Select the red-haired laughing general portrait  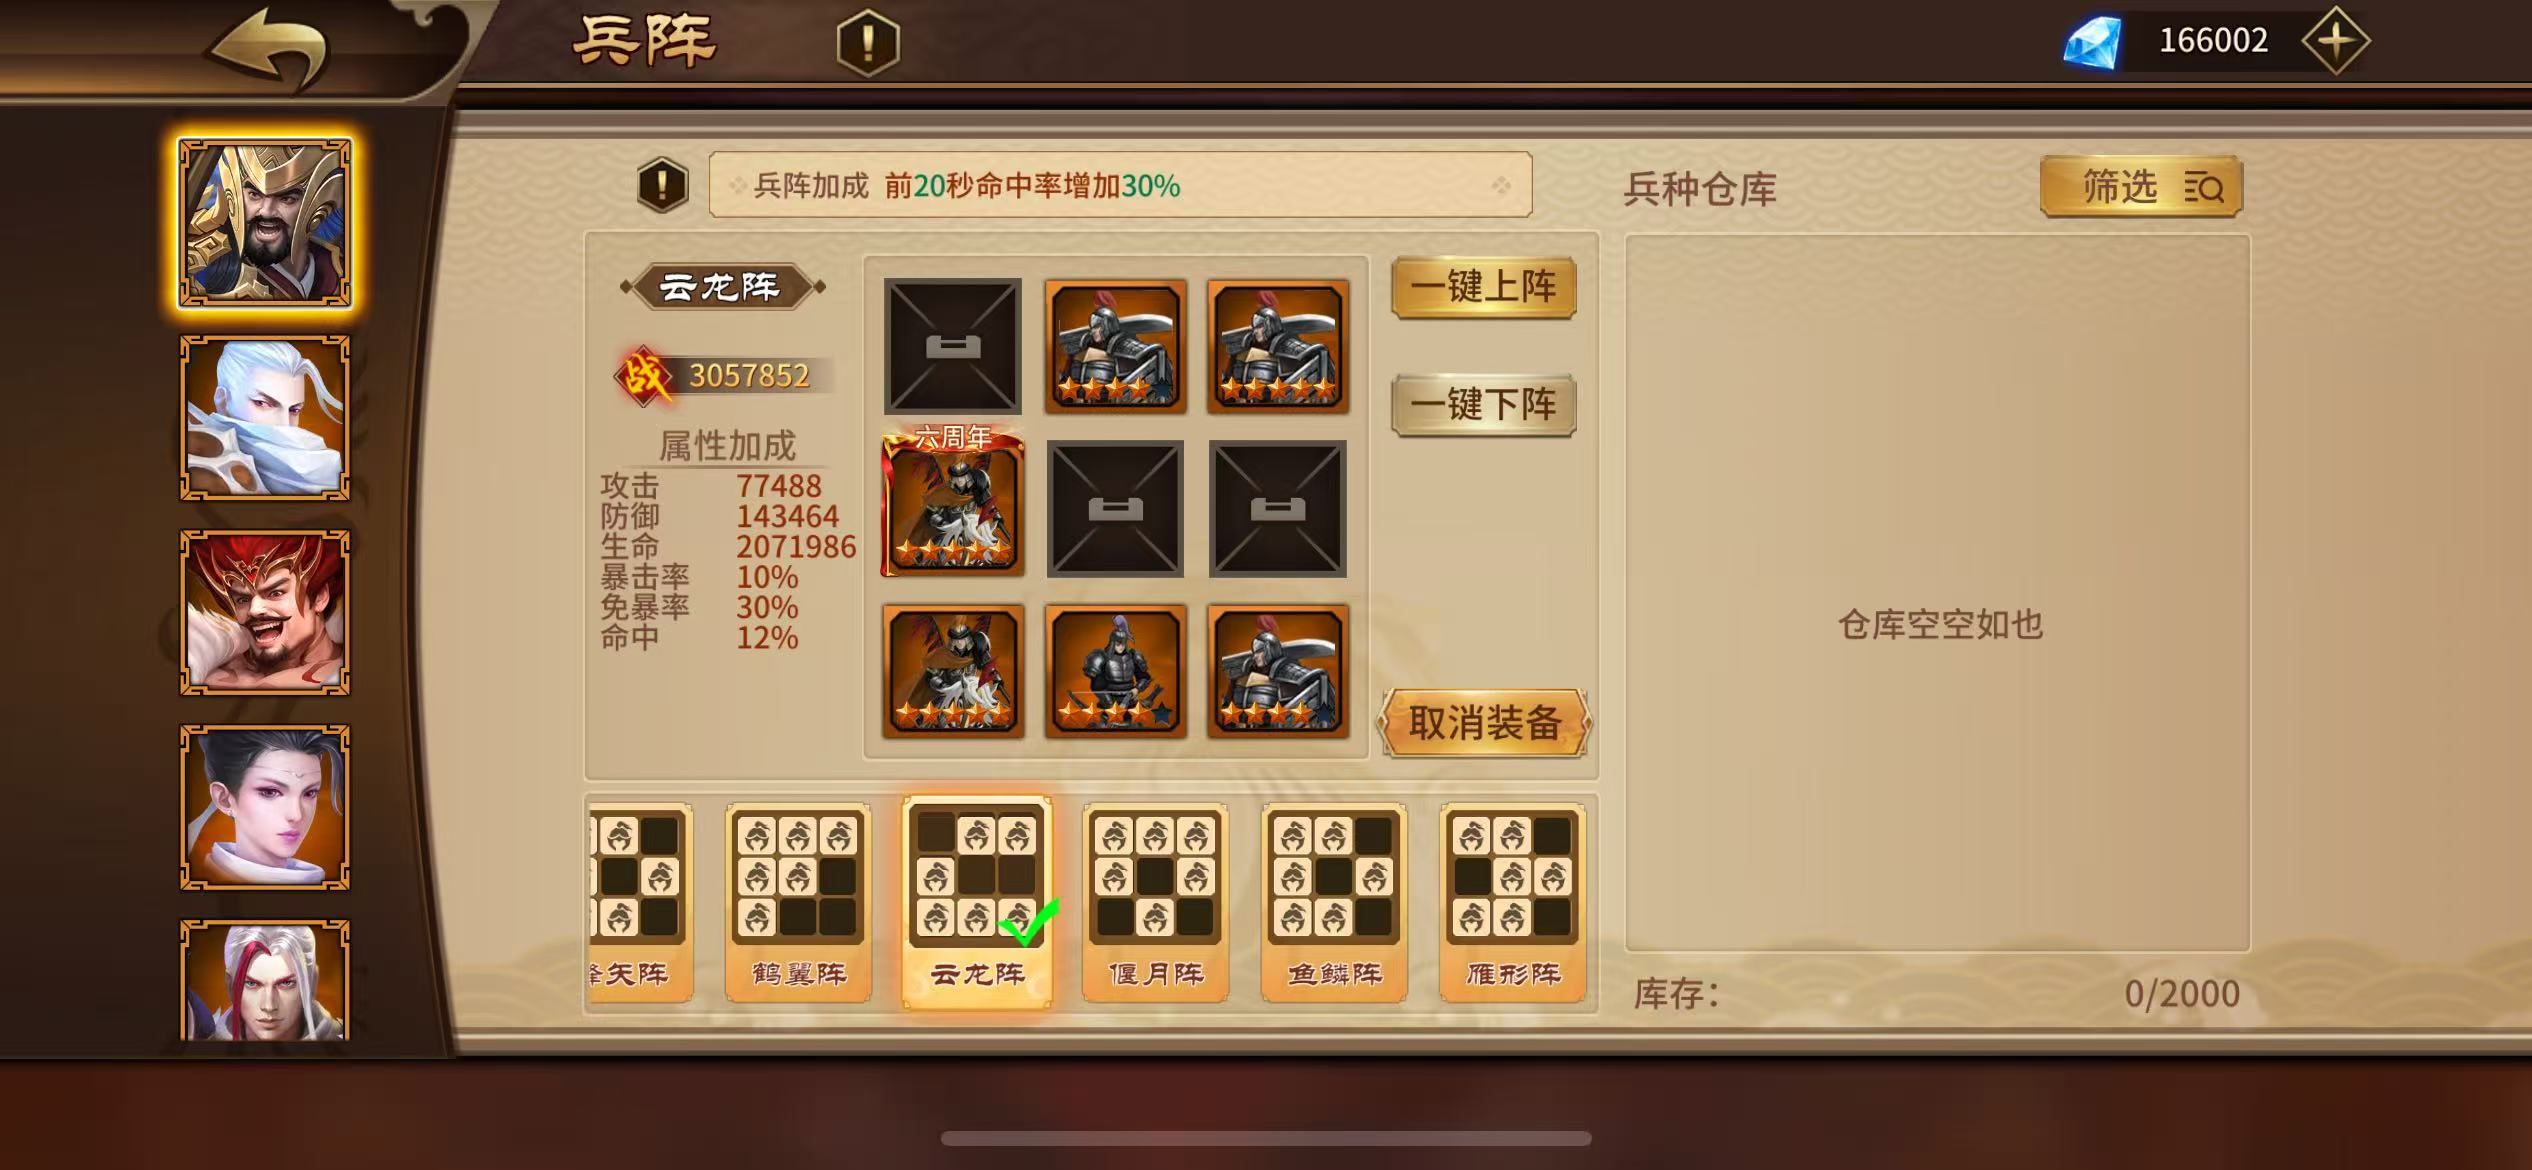click(265, 613)
